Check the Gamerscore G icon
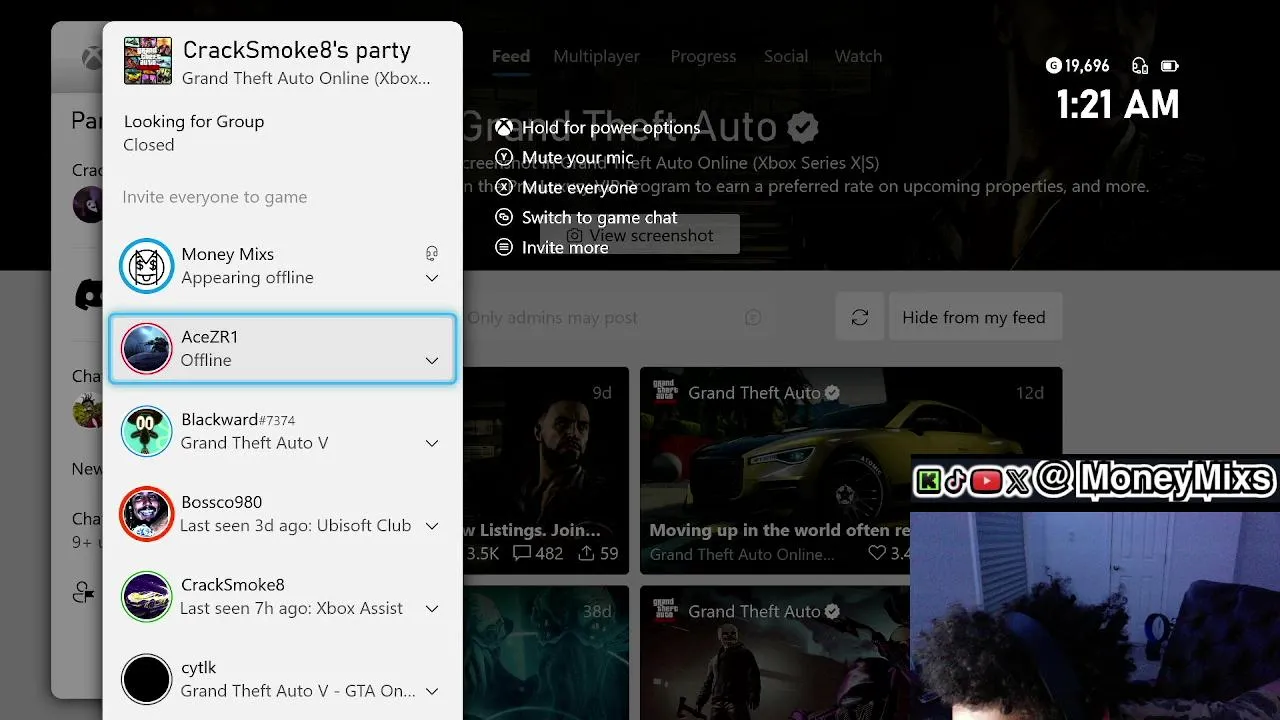1280x720 pixels. click(x=1052, y=66)
